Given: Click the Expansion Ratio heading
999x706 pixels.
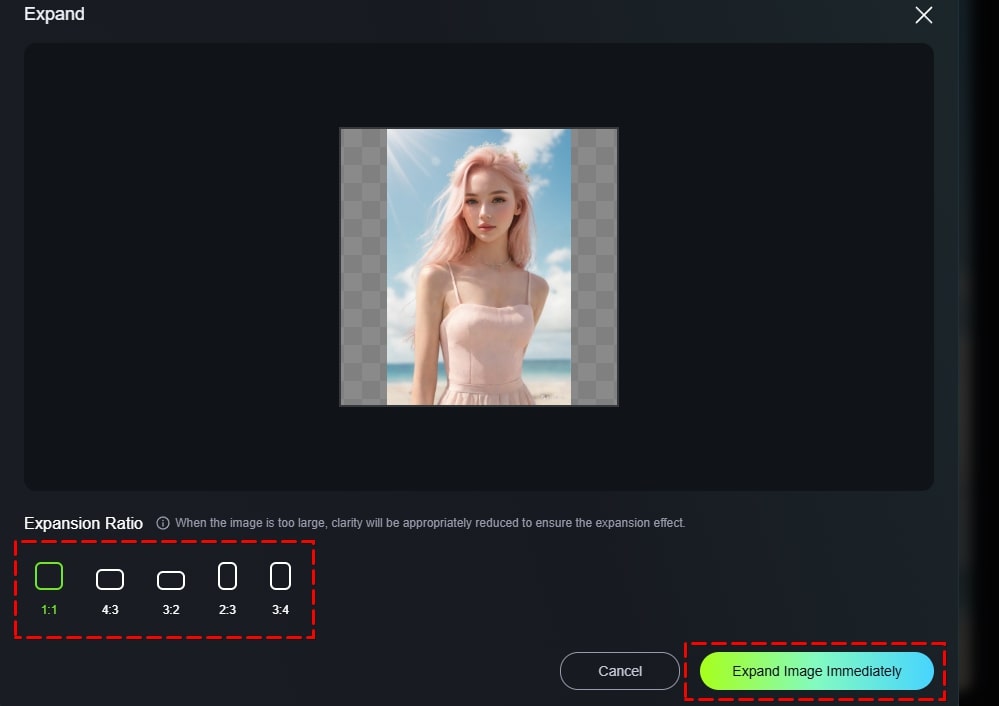Looking at the screenshot, I should click(x=83, y=523).
